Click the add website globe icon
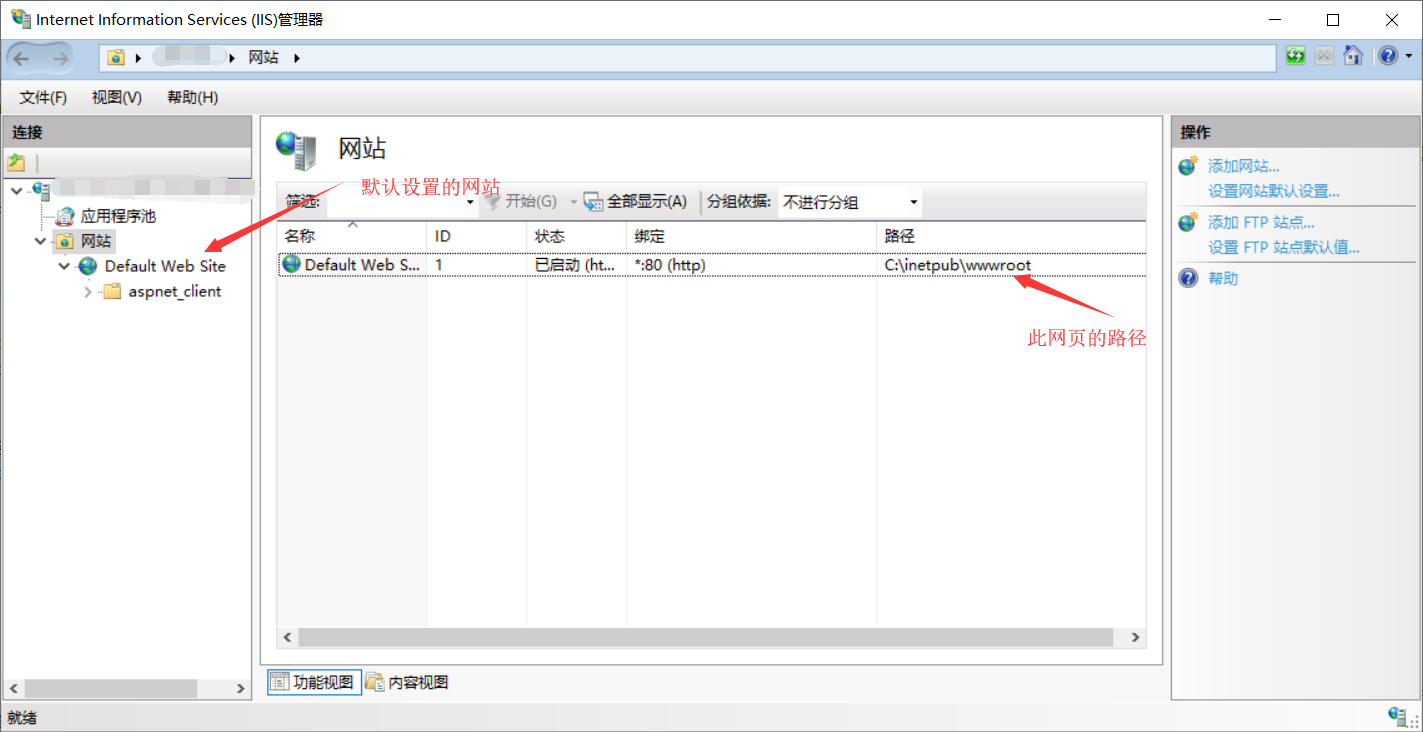 [1188, 166]
